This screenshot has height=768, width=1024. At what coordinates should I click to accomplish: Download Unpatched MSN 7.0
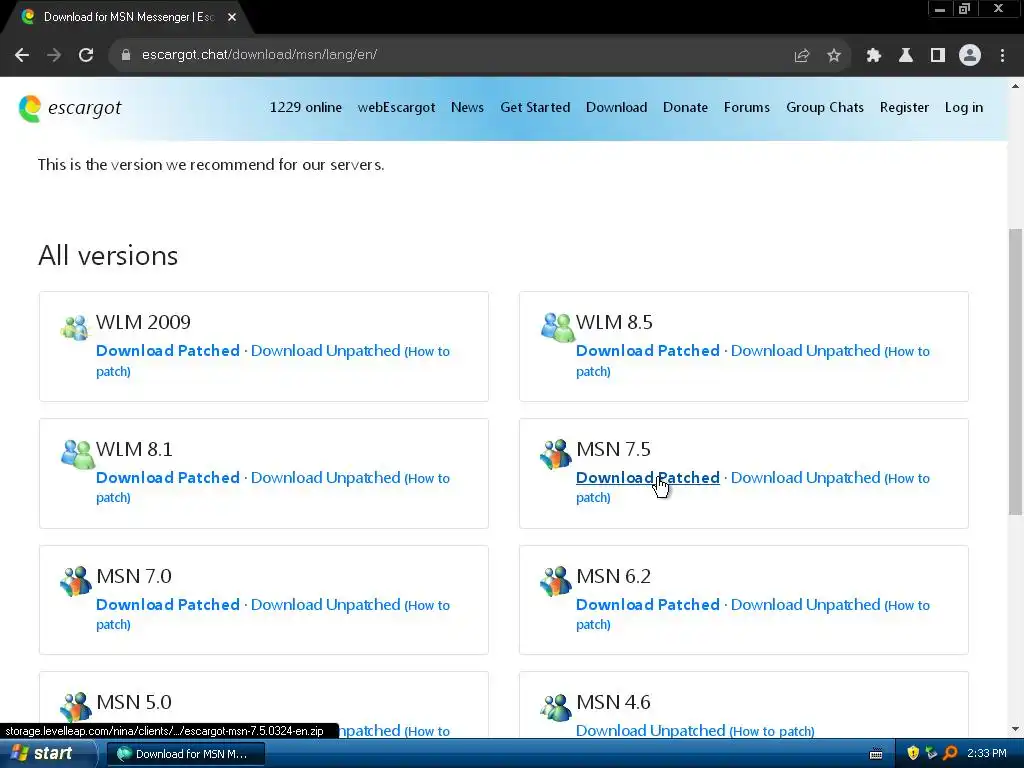click(326, 605)
